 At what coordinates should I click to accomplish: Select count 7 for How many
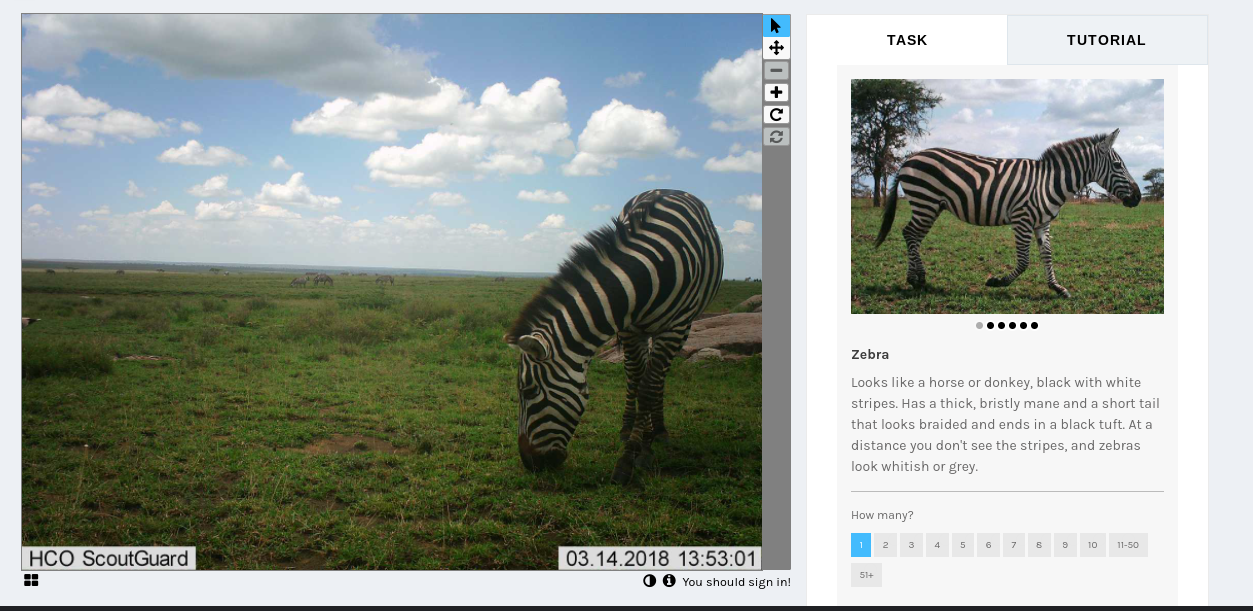point(1014,545)
